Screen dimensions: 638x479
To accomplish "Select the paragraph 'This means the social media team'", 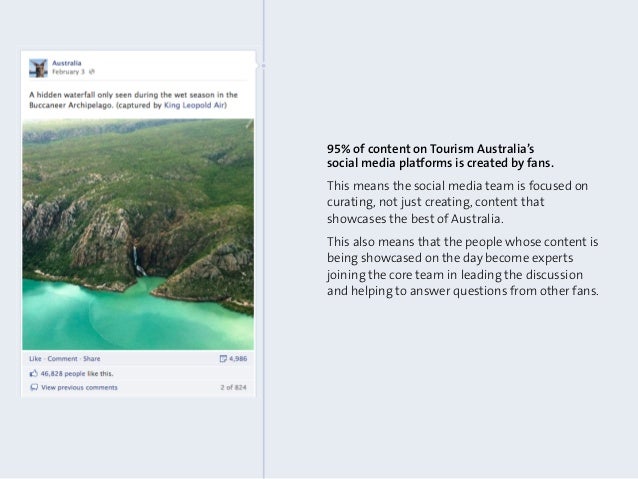I will tap(457, 202).
